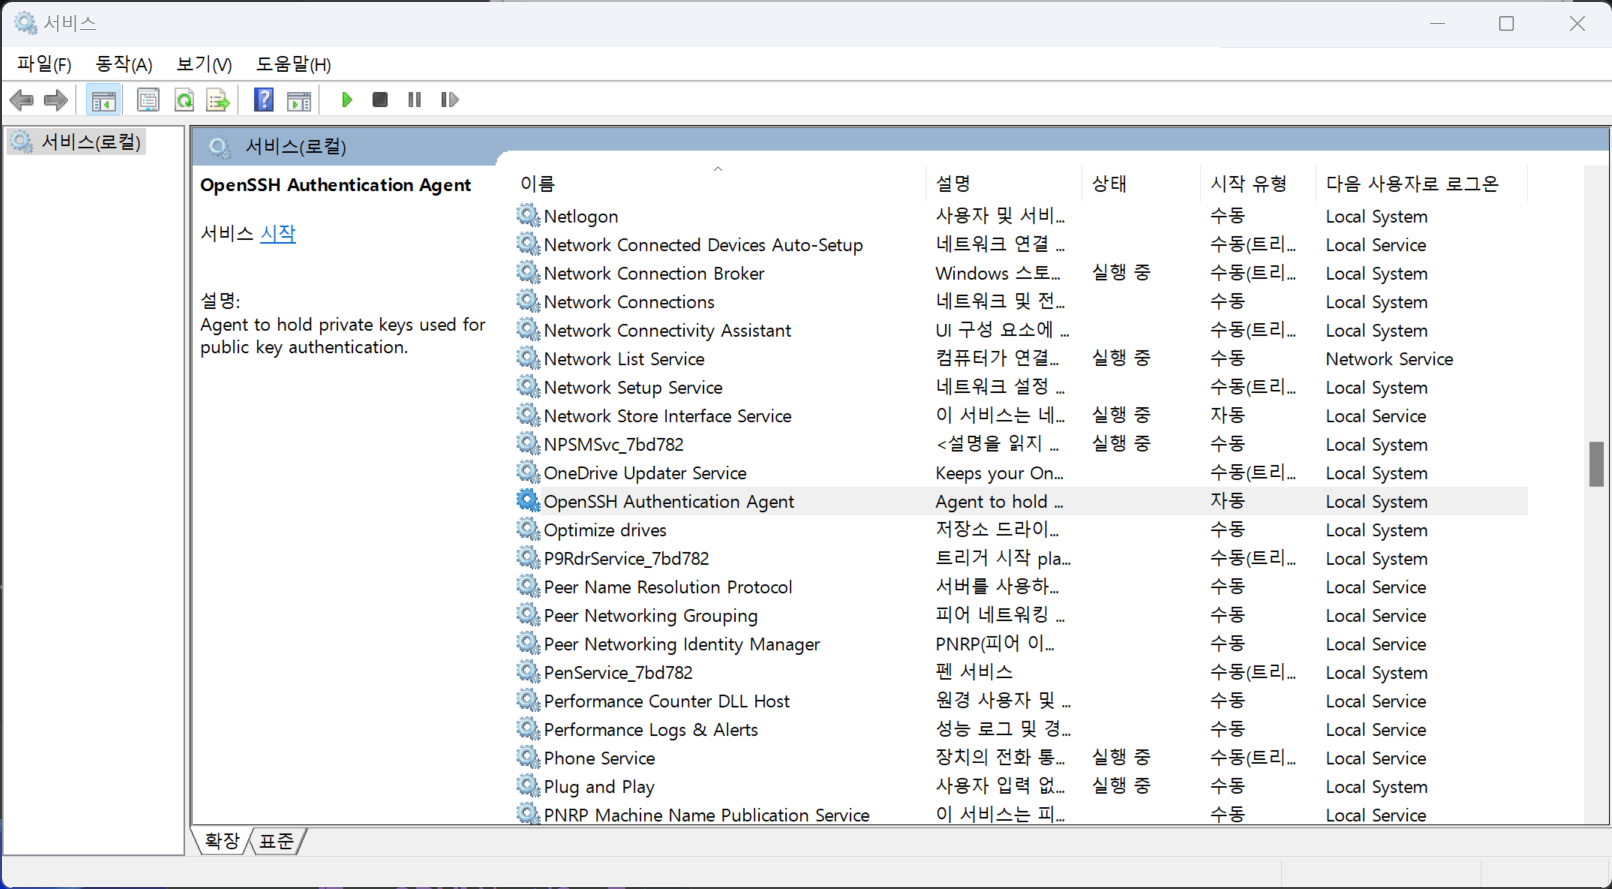The height and width of the screenshot is (889, 1612).
Task: Select the 서비스(로컬) tree node
Action: (x=78, y=142)
